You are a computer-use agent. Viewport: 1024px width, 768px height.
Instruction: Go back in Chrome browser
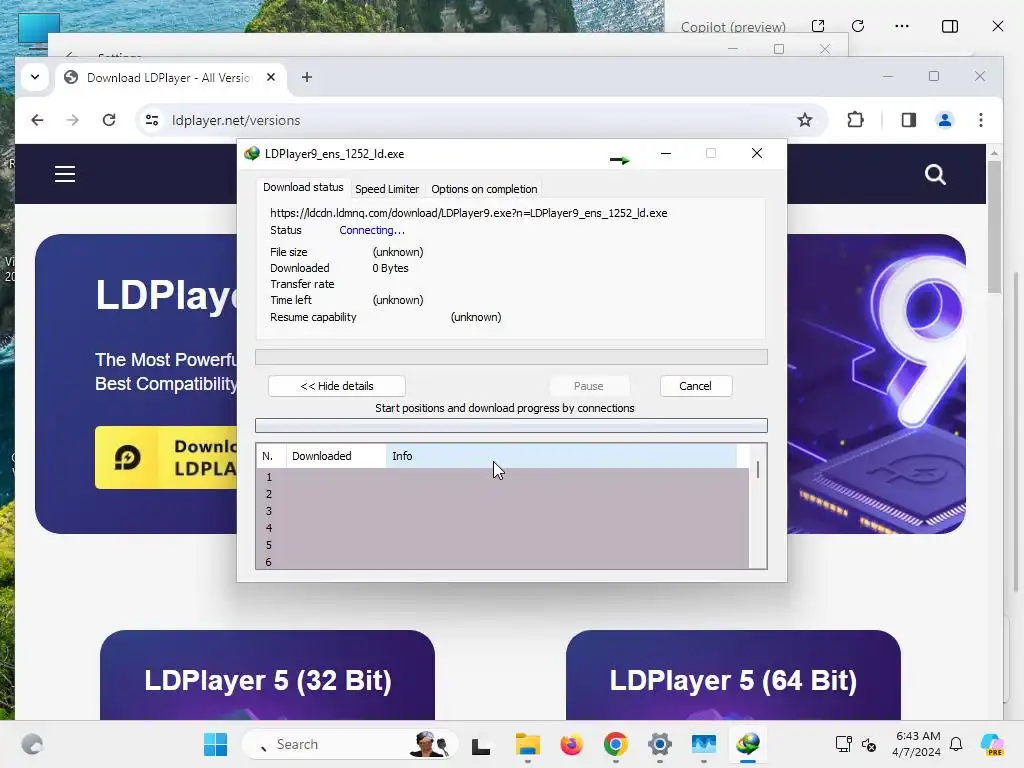[37, 120]
